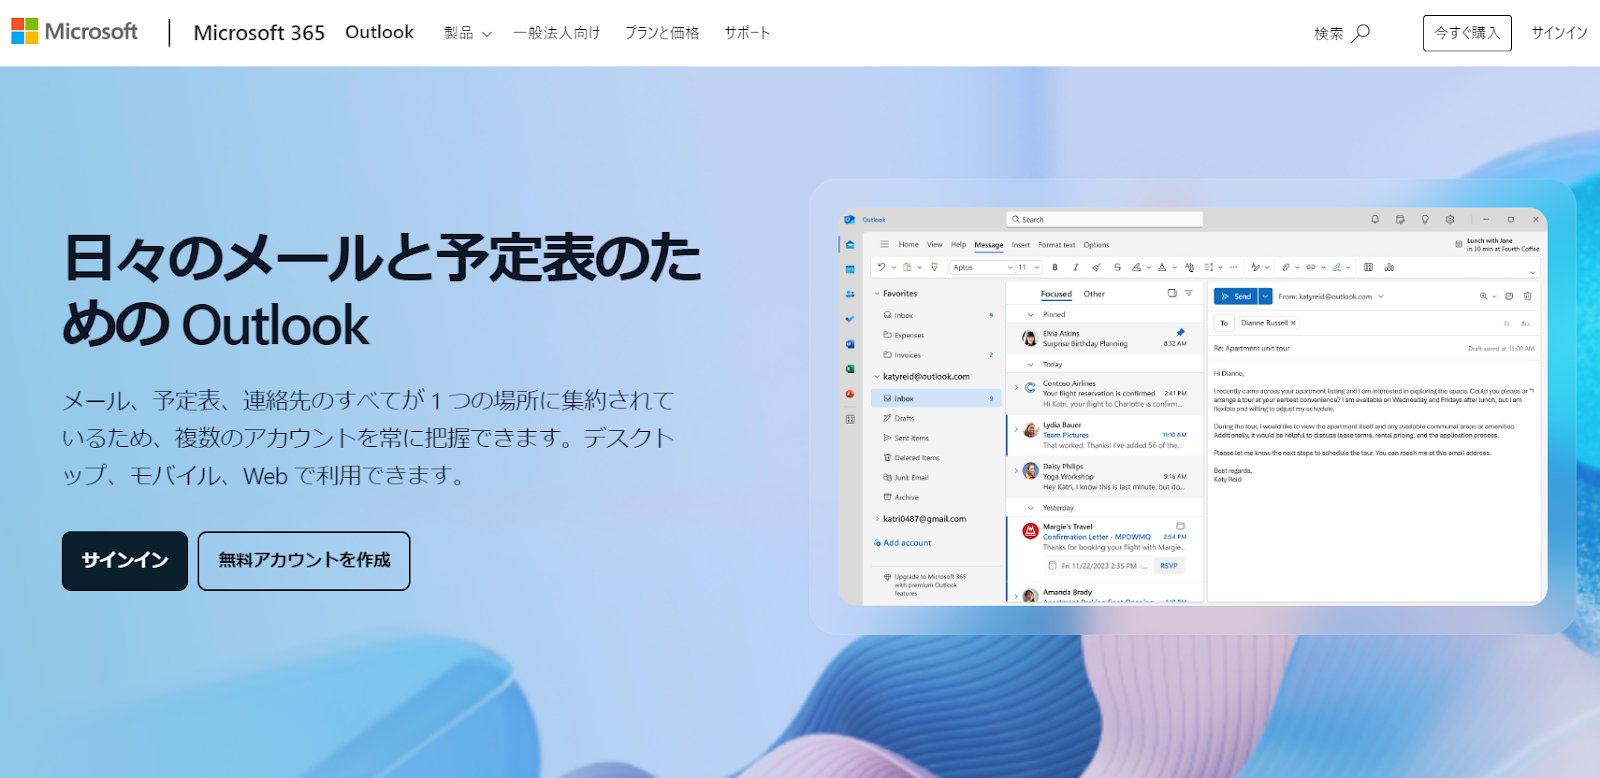Select the Format Painter icon in the ribbon
1600x778 pixels.
[x=934, y=267]
